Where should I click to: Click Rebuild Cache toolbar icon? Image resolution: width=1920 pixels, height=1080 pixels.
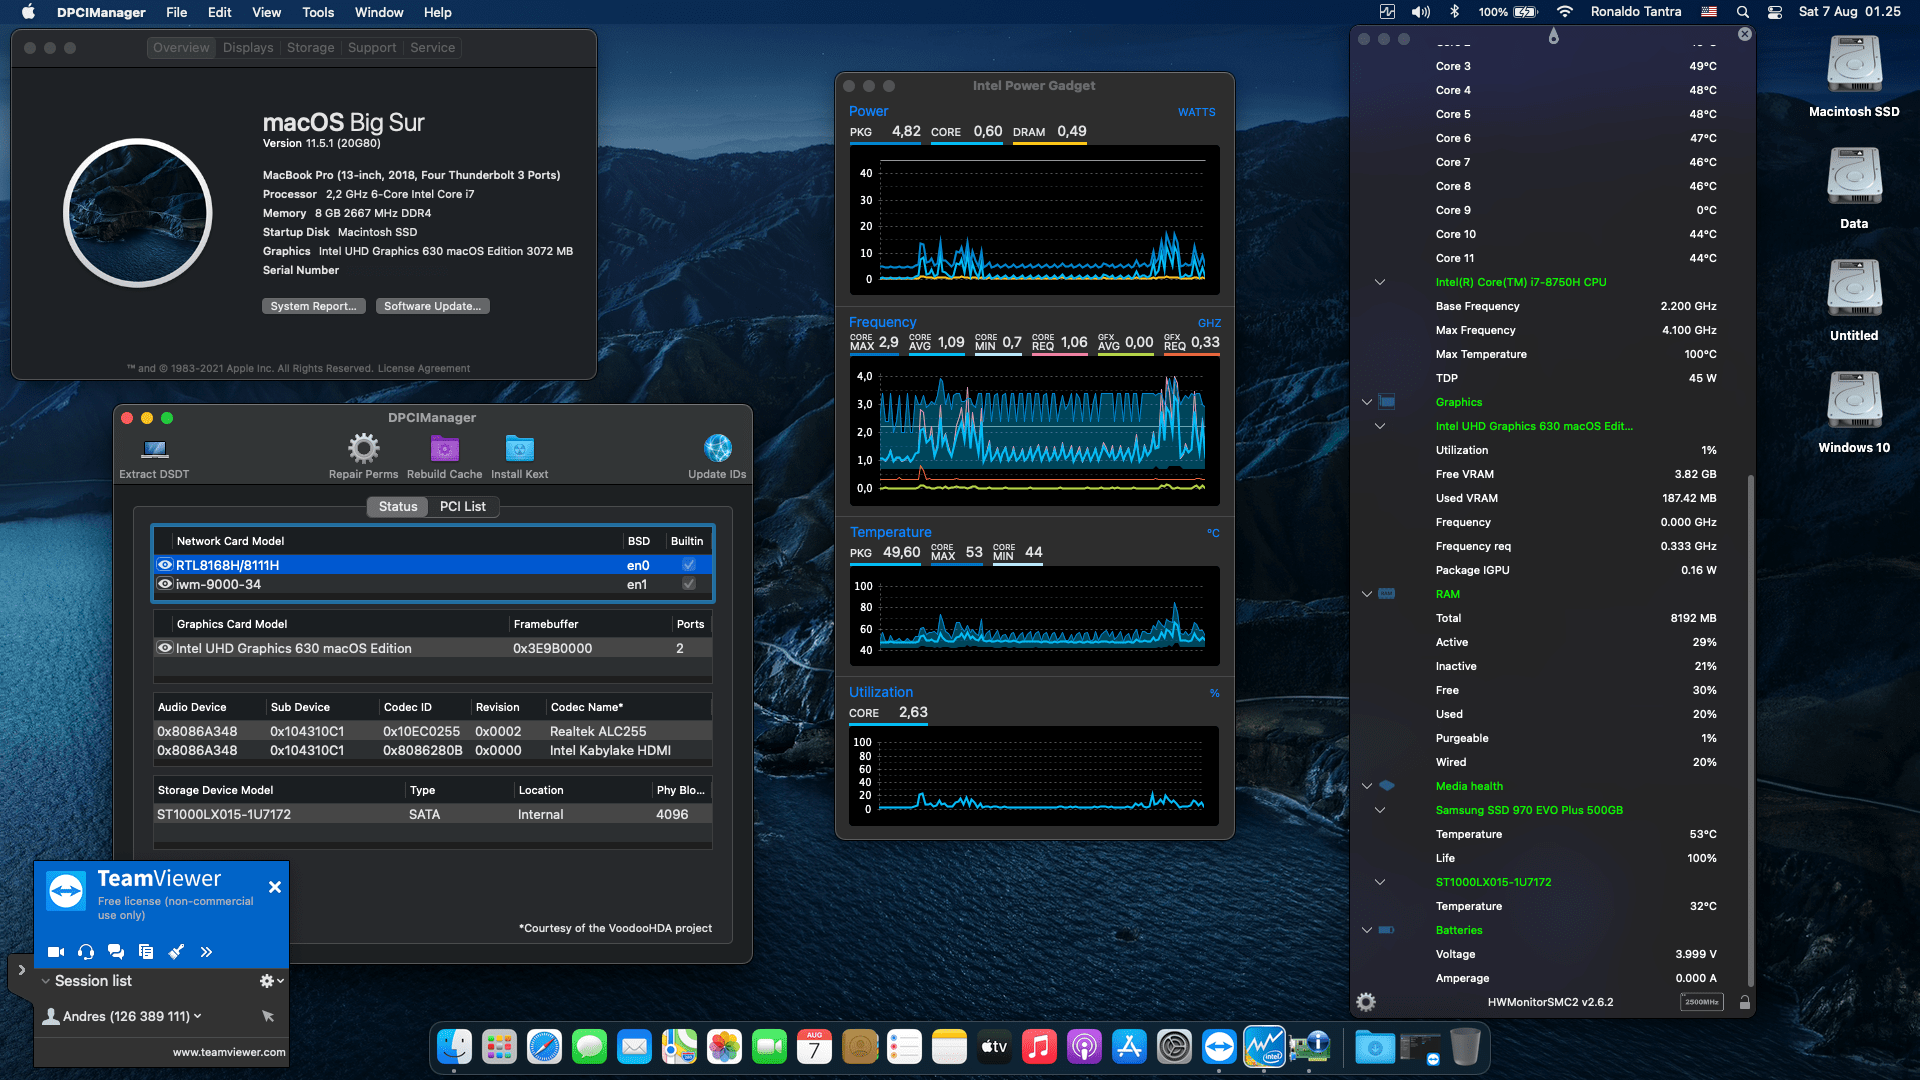coord(444,448)
